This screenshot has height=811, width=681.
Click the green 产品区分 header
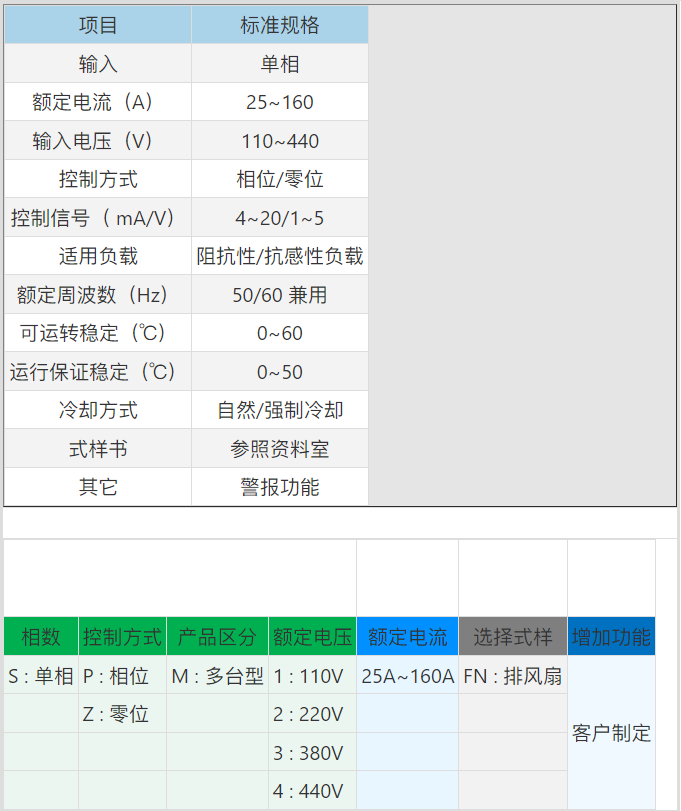pos(217,637)
